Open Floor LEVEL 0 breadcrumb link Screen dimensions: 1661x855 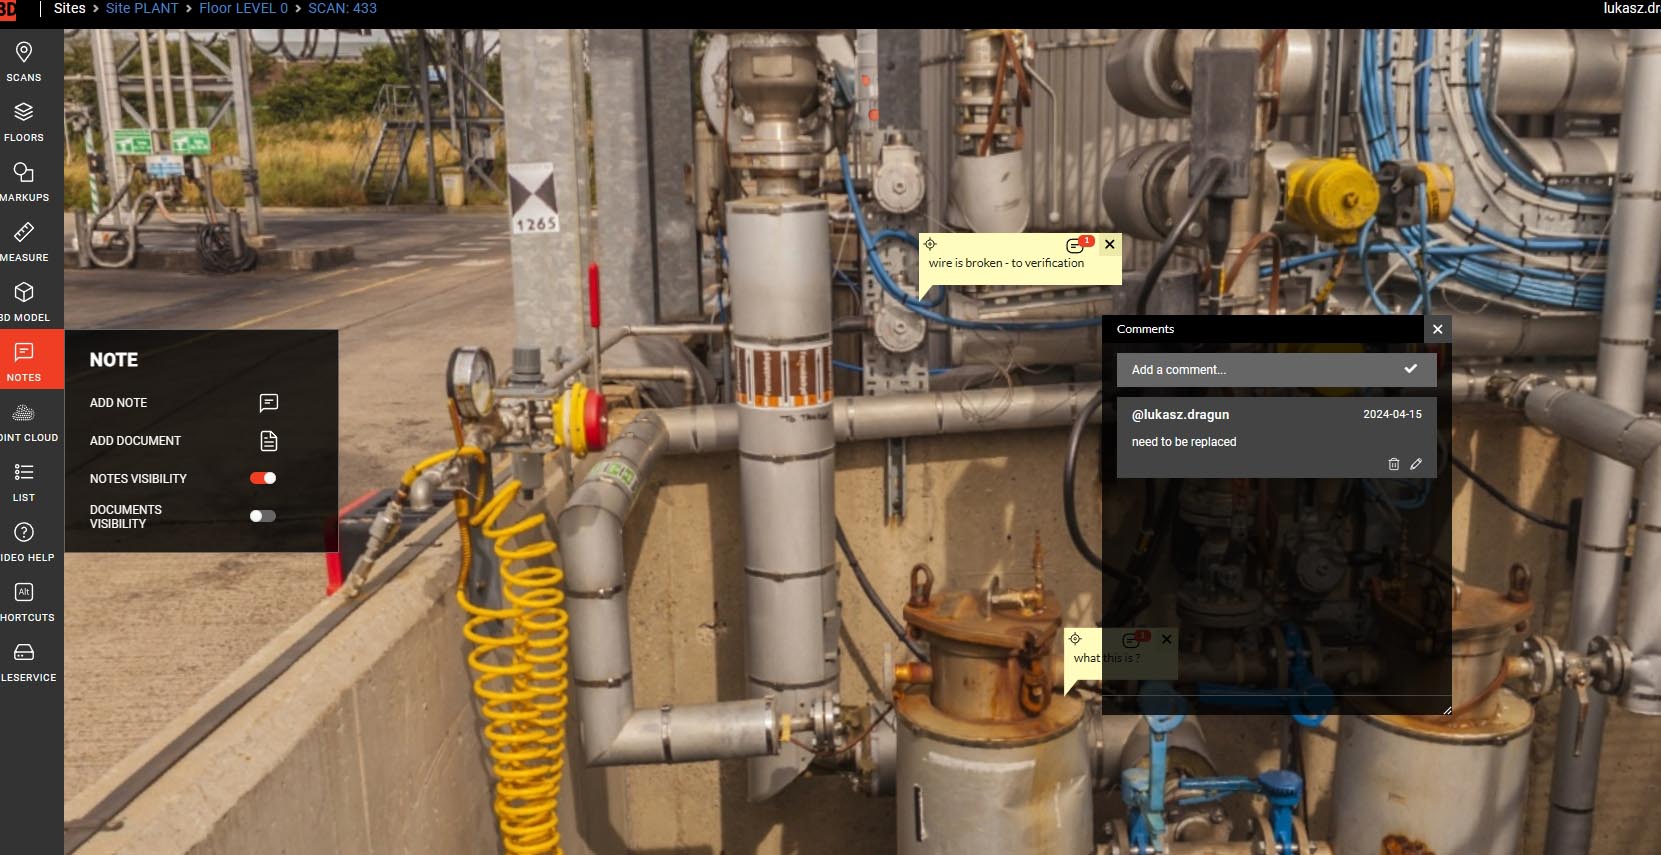coord(243,8)
